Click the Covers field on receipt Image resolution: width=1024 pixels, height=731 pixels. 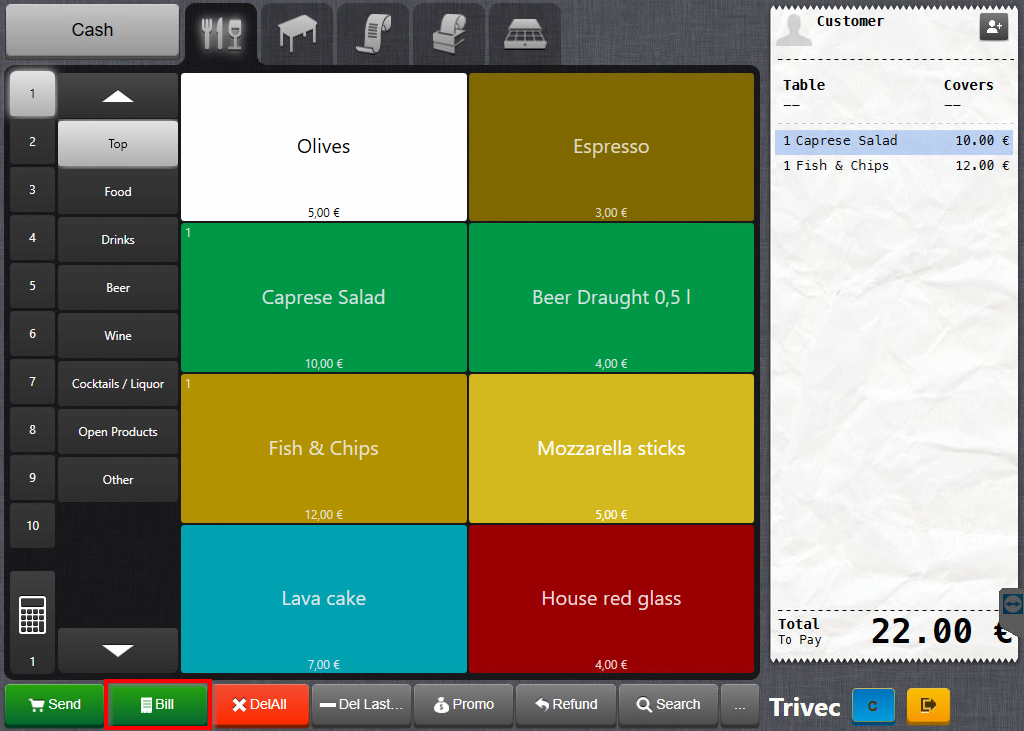coord(968,94)
